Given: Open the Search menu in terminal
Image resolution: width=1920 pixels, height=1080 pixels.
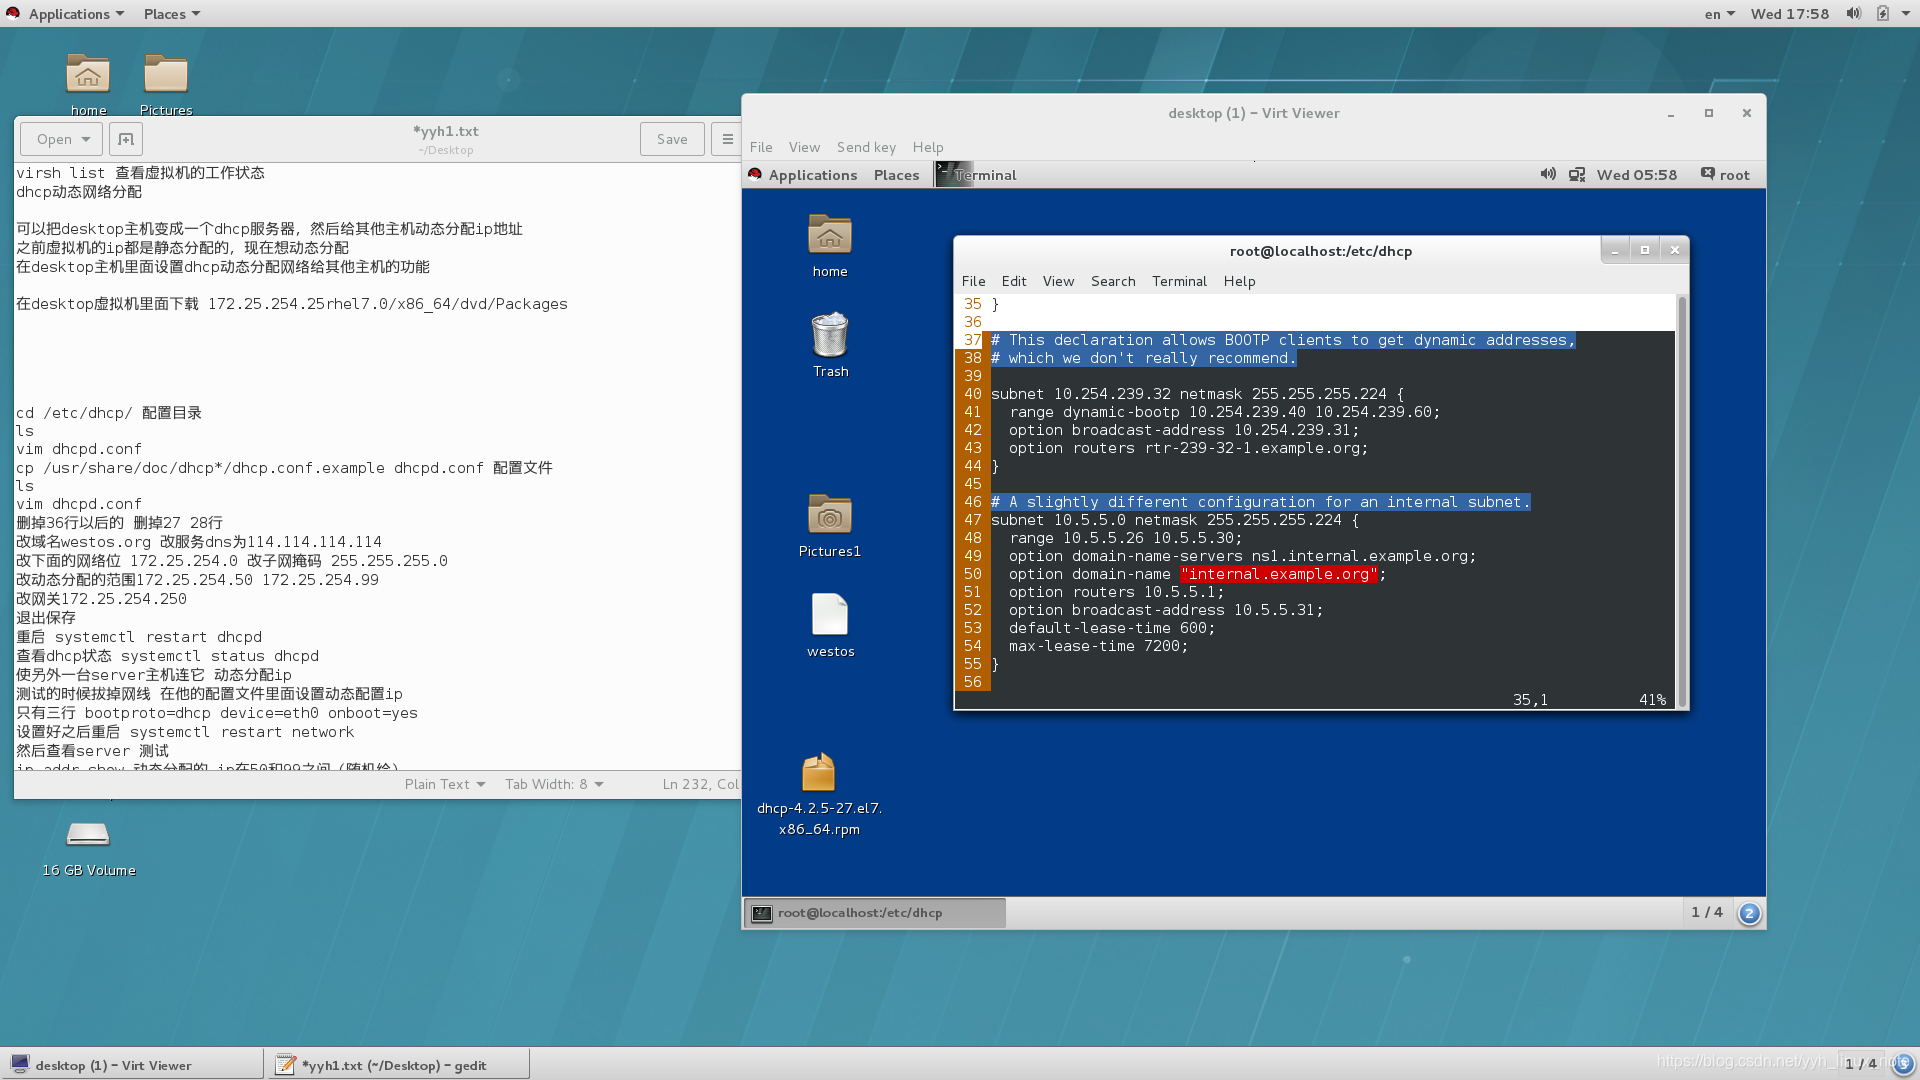Looking at the screenshot, I should click(x=1112, y=281).
